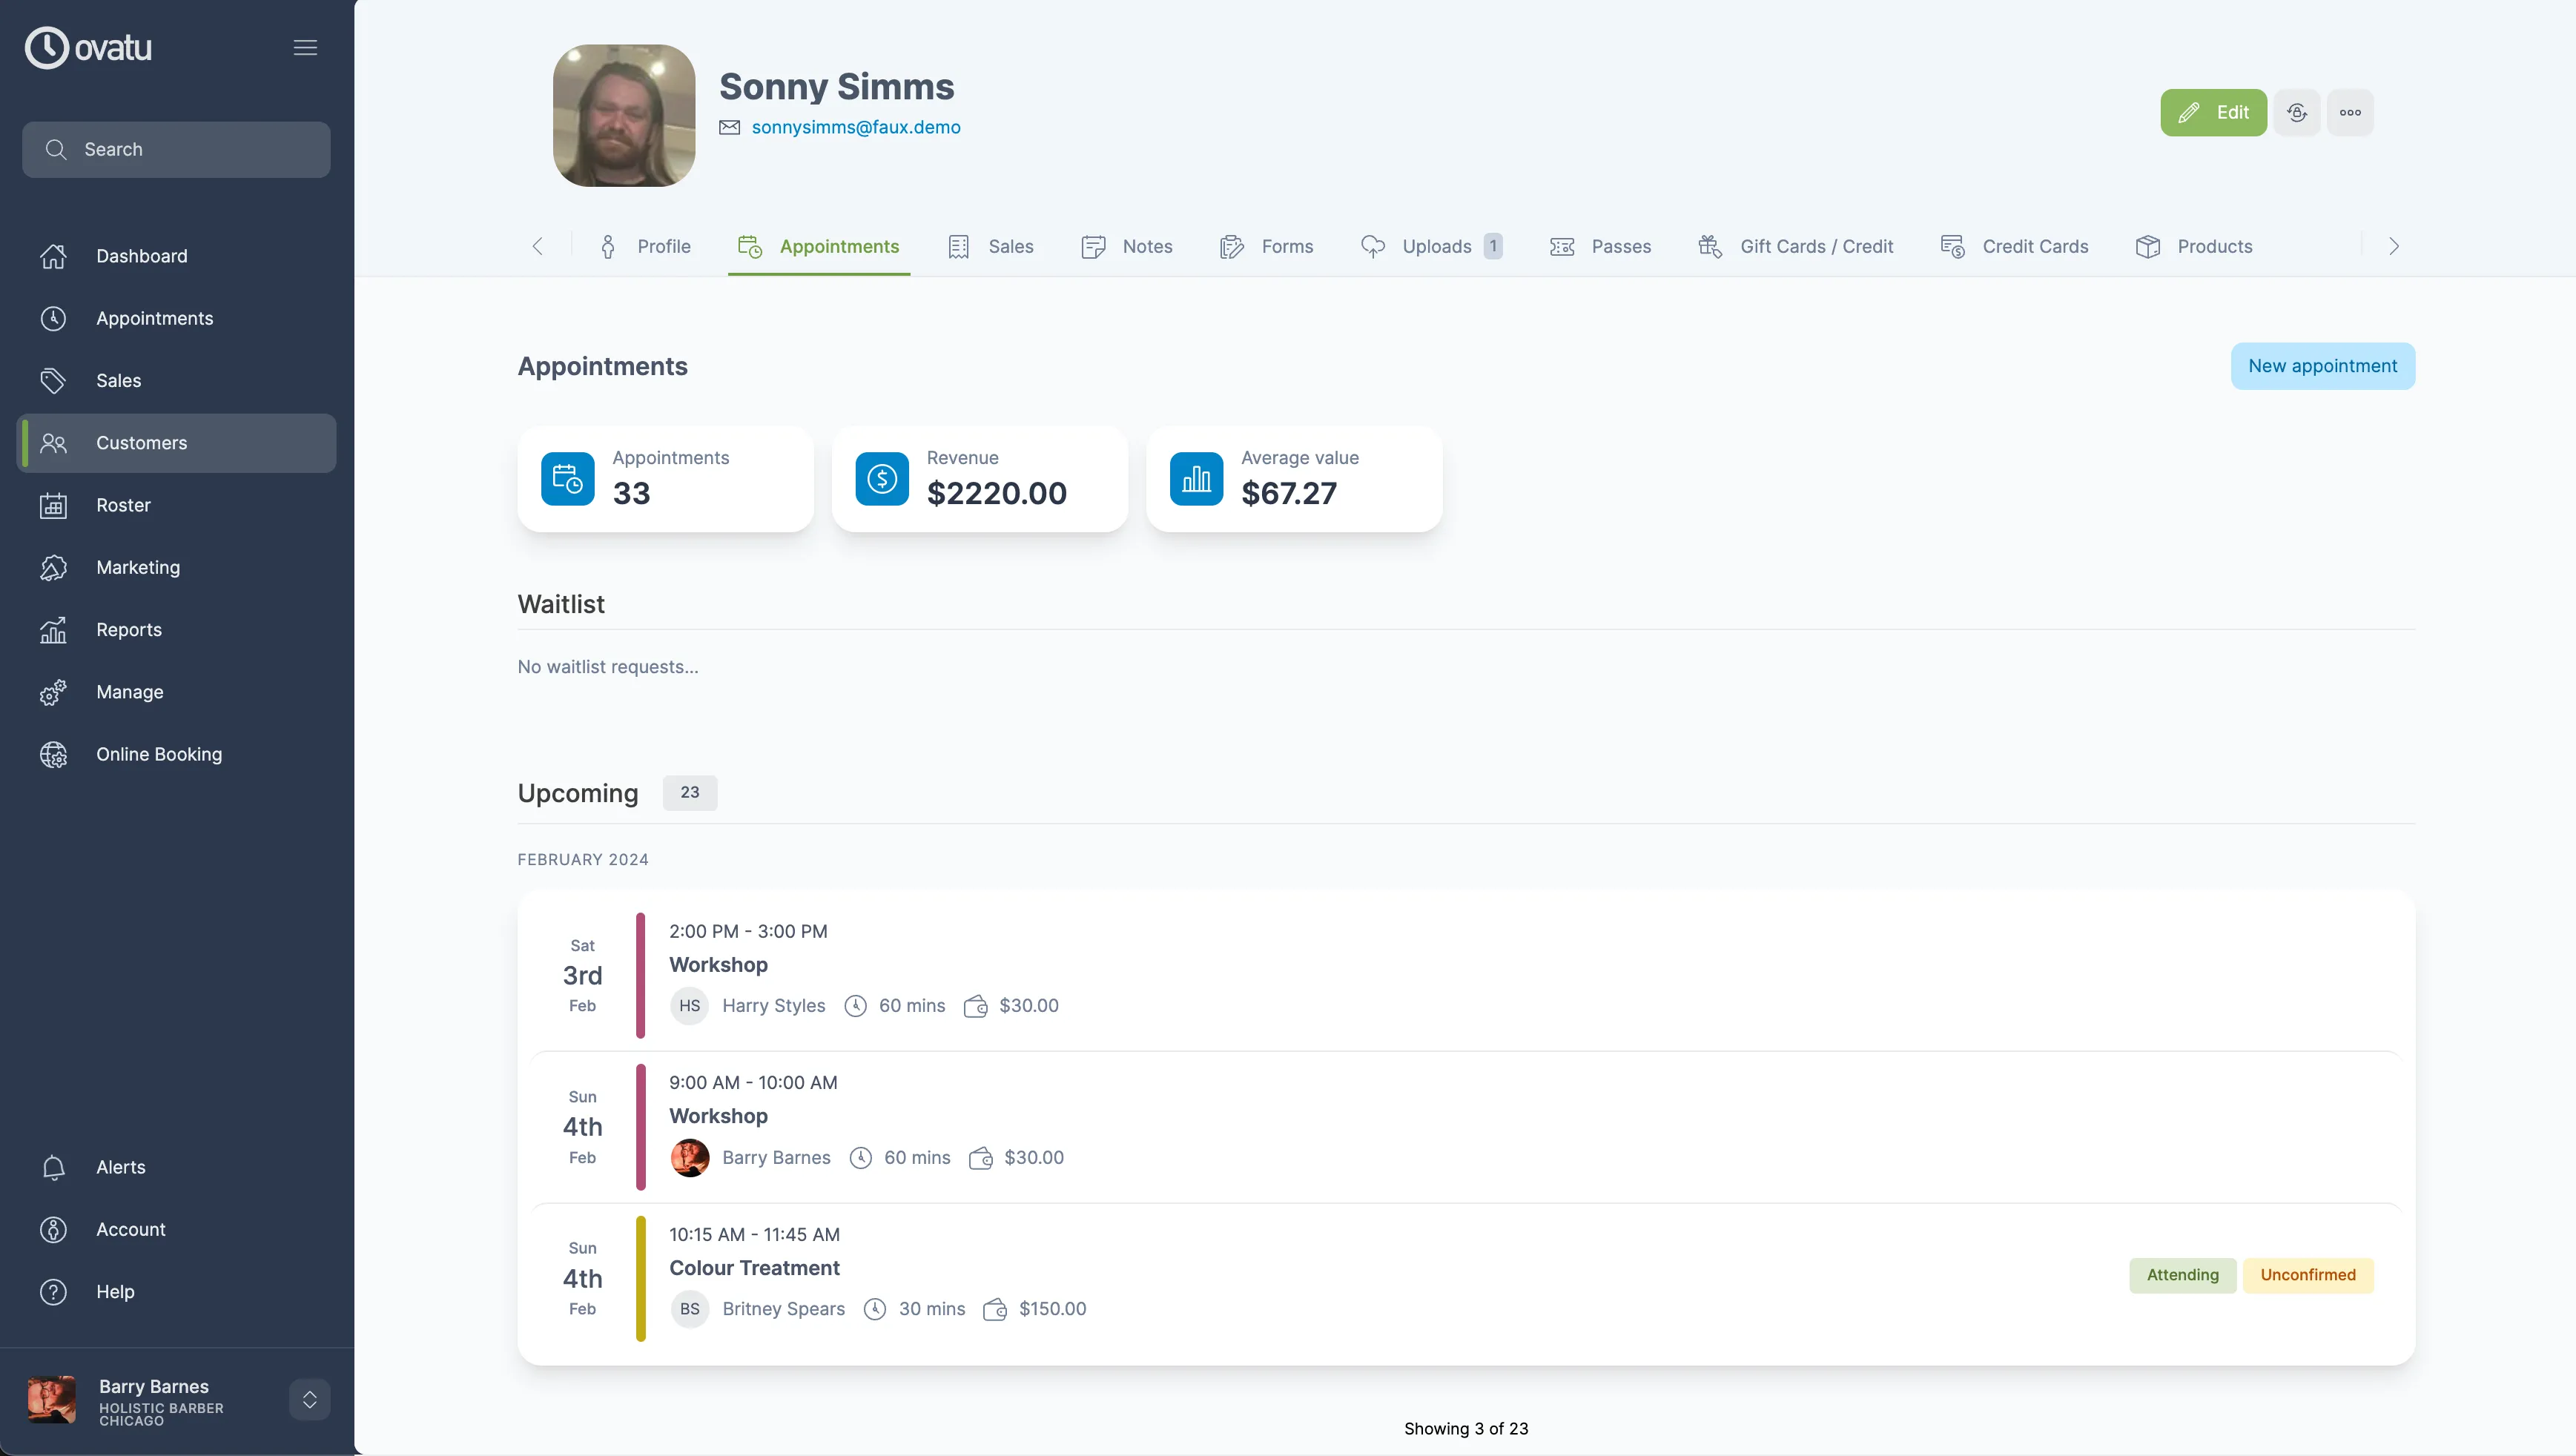Click inside the Search field

coord(175,149)
